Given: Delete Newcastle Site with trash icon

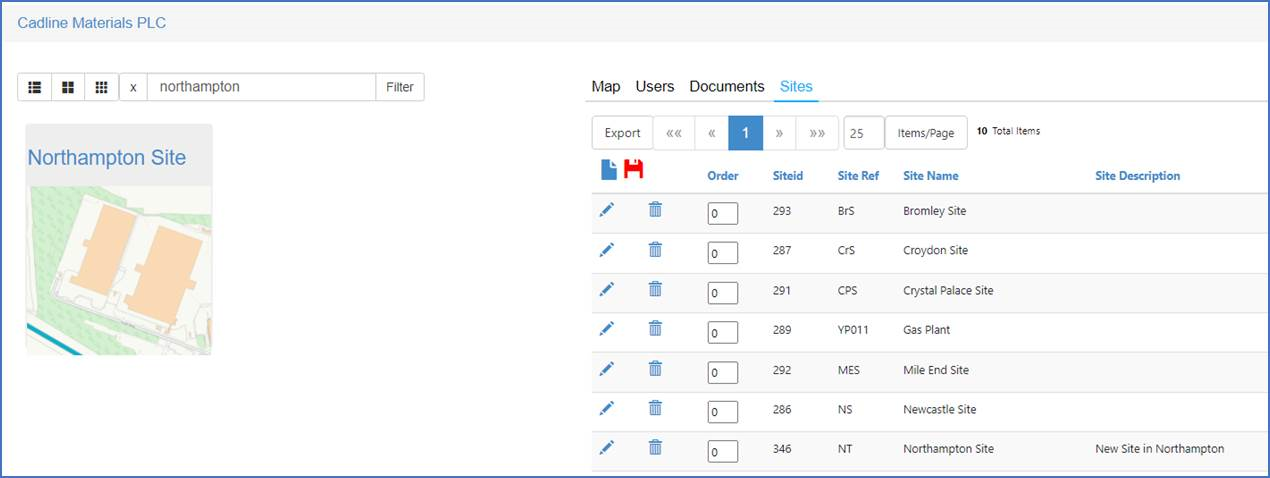Looking at the screenshot, I should (655, 407).
